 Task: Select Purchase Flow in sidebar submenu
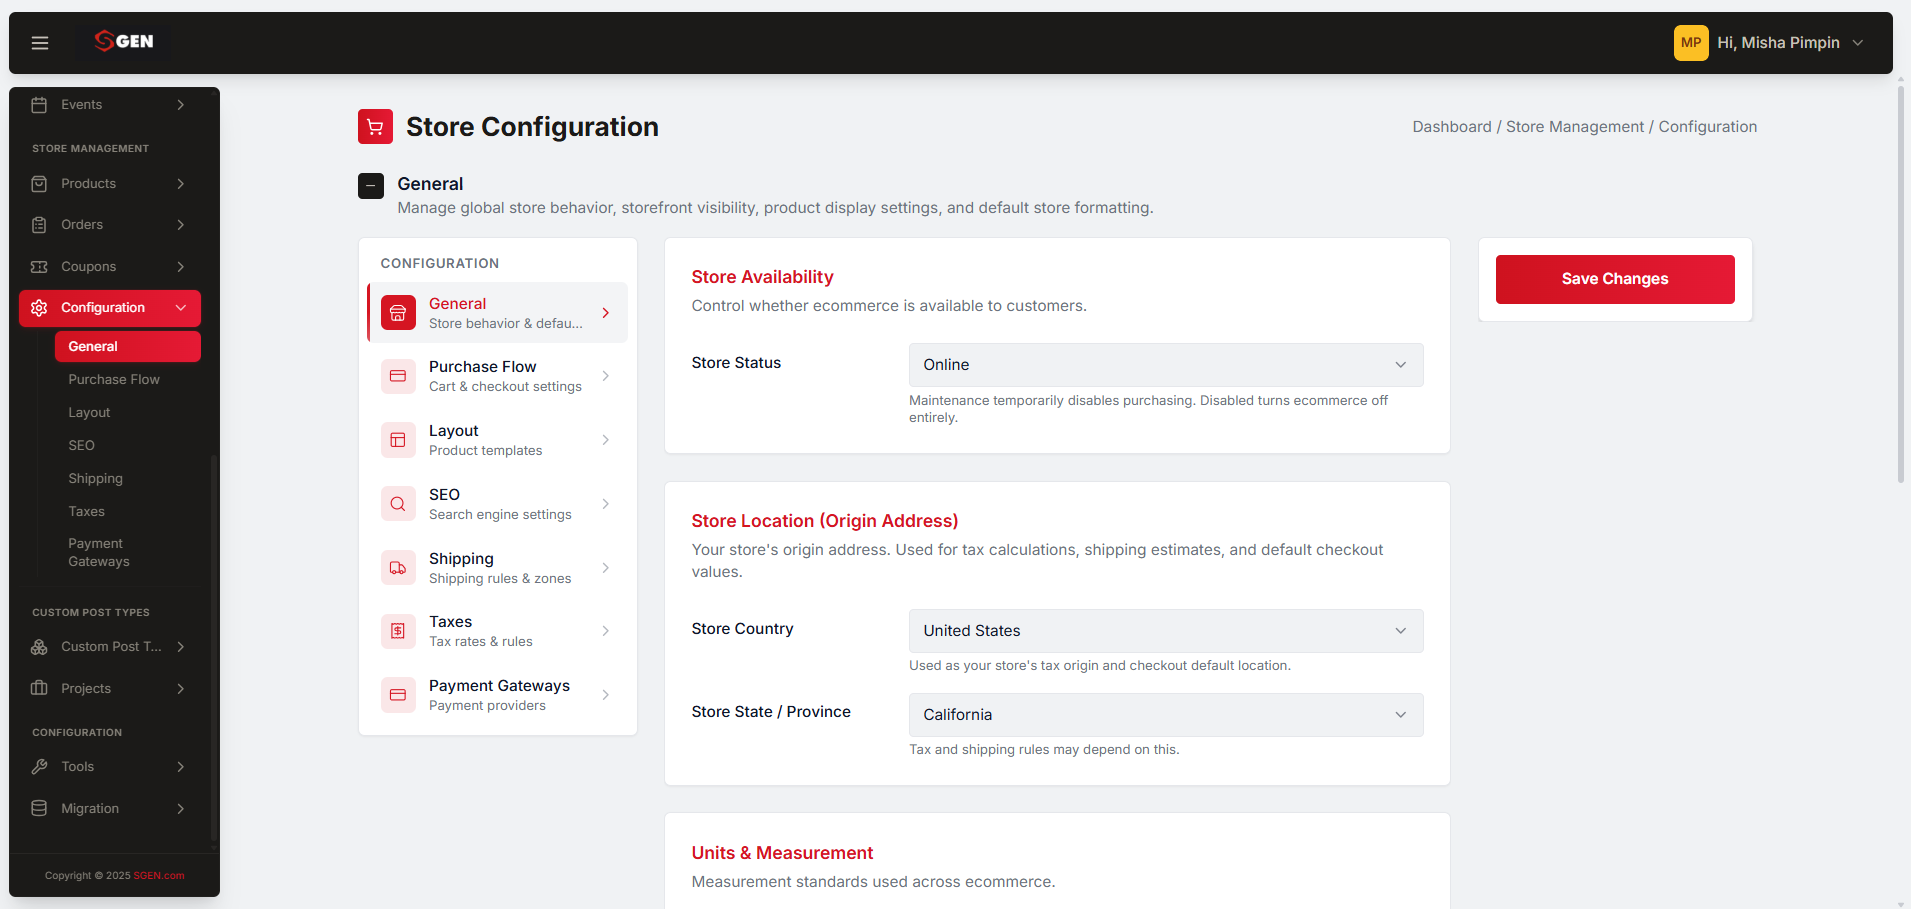(114, 380)
